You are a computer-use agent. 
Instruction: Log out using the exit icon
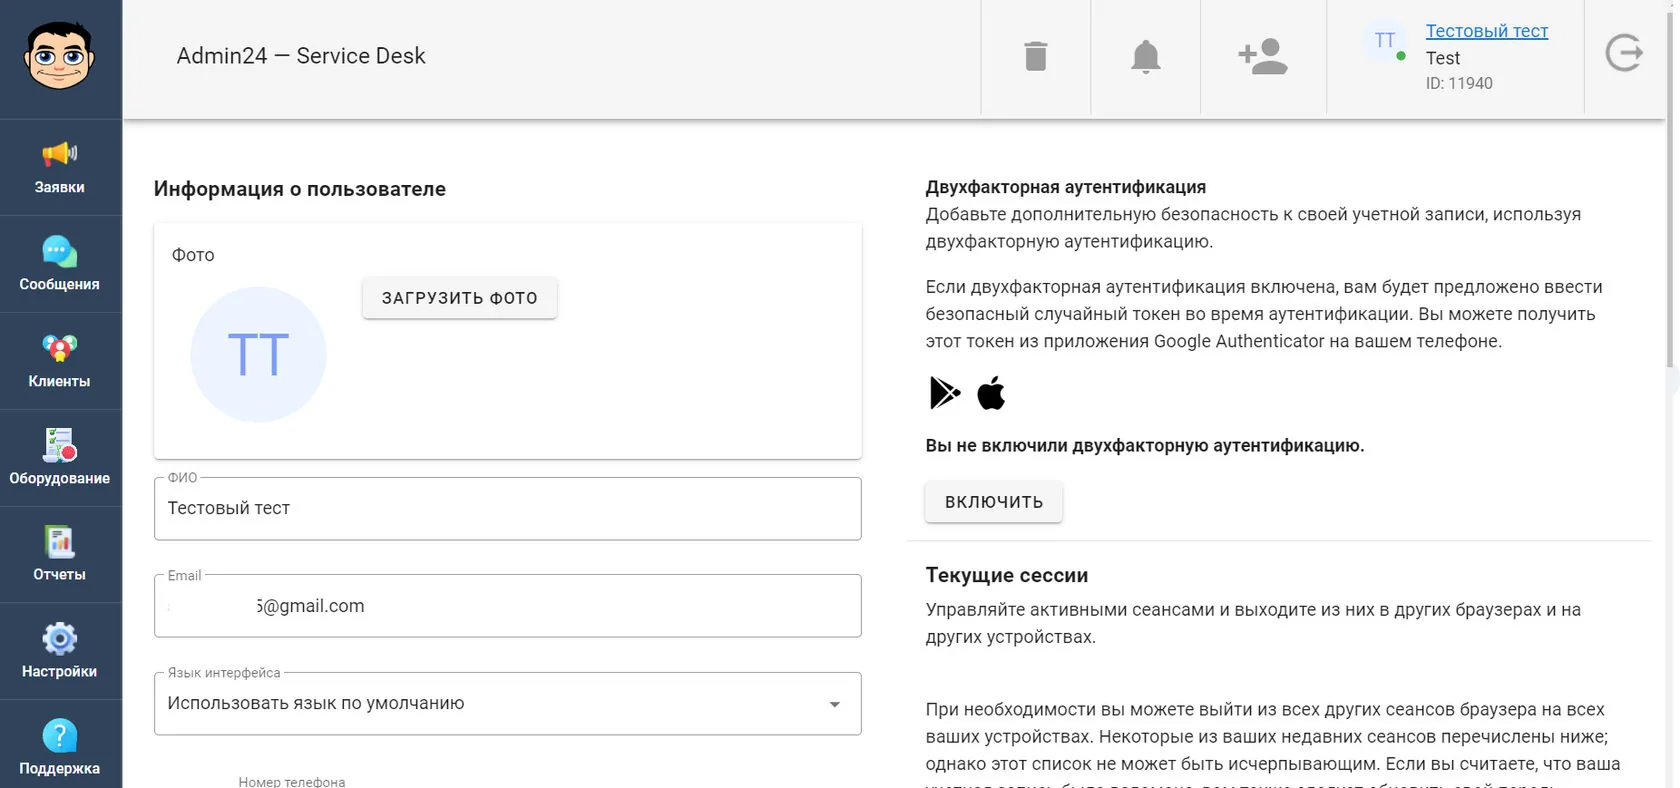(x=1624, y=53)
